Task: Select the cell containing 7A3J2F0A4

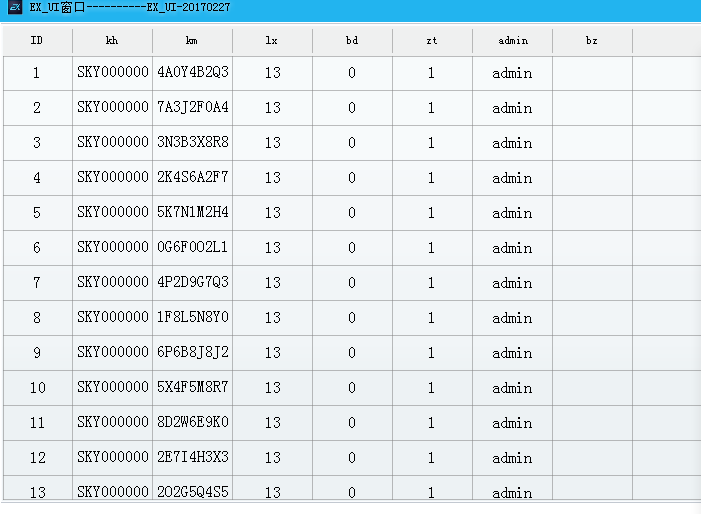Action: pyautogui.click(x=192, y=108)
